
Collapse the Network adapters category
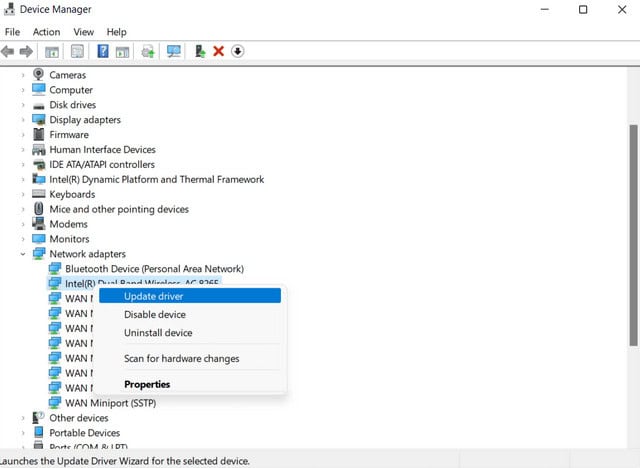(23, 254)
